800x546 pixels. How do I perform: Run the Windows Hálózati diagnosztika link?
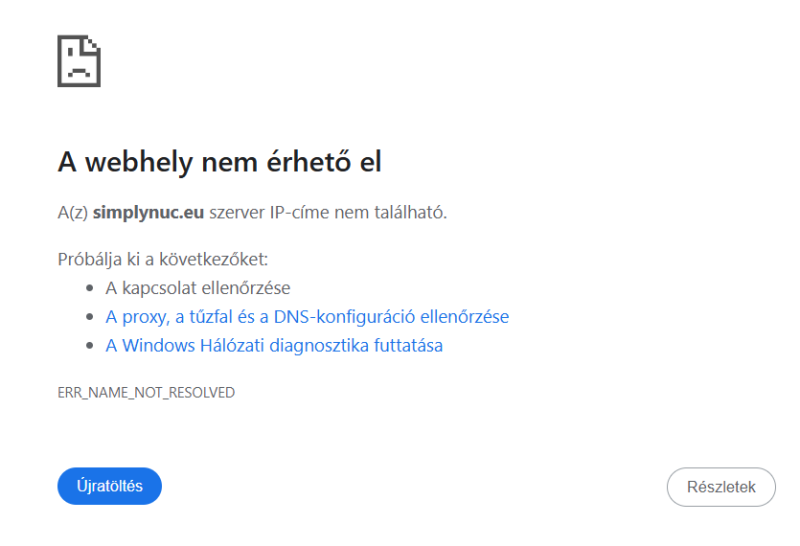pos(274,346)
